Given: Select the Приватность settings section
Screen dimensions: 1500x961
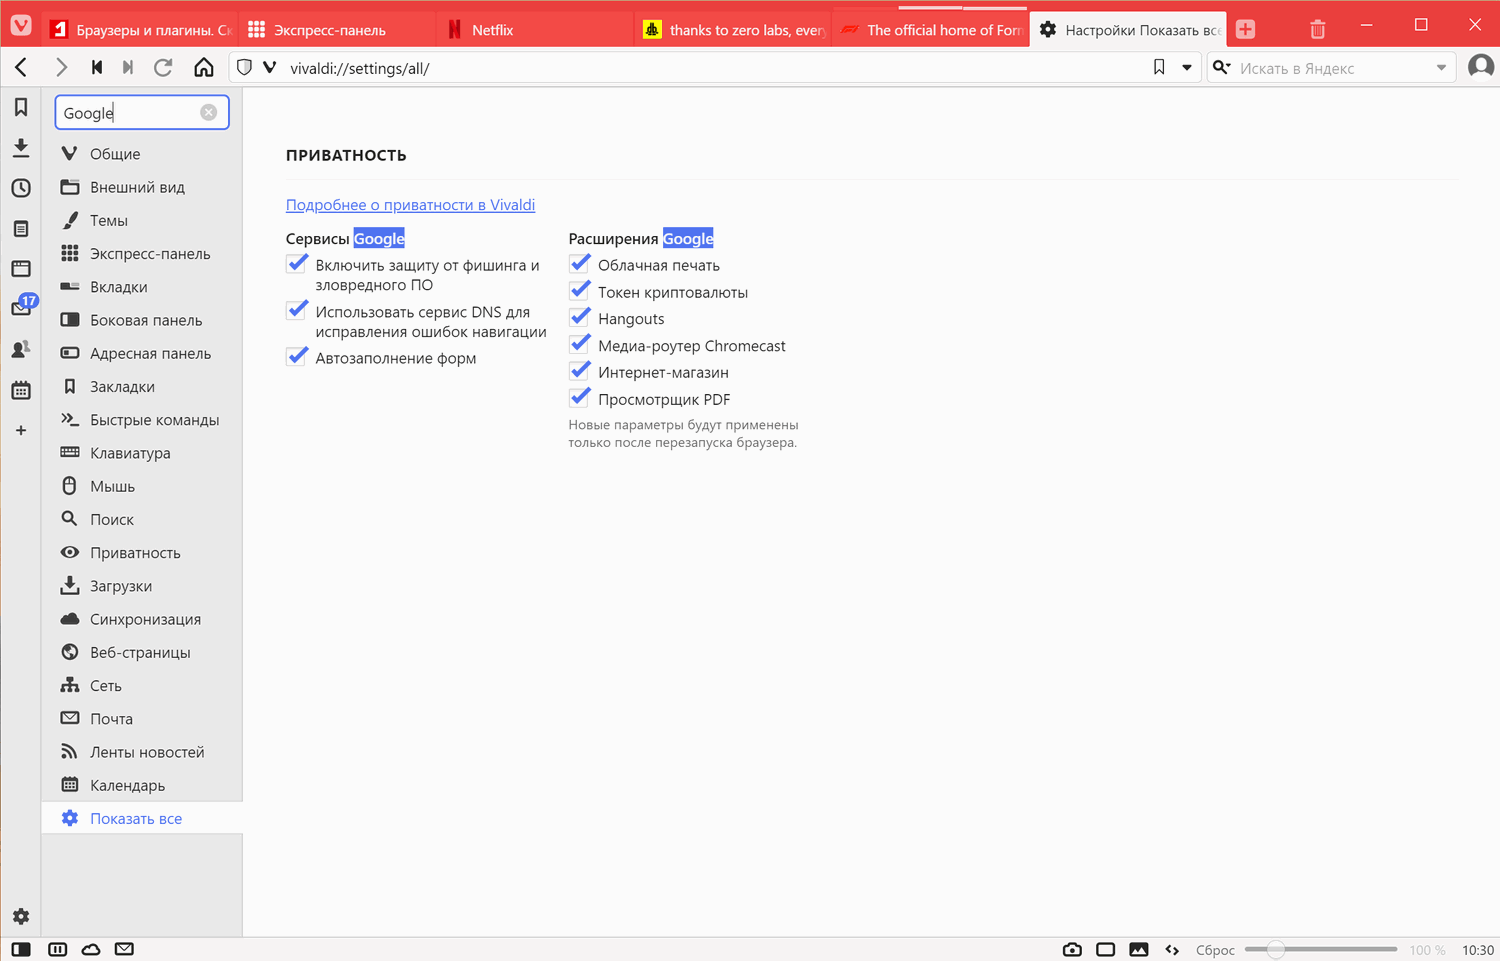Looking at the screenshot, I should point(134,552).
